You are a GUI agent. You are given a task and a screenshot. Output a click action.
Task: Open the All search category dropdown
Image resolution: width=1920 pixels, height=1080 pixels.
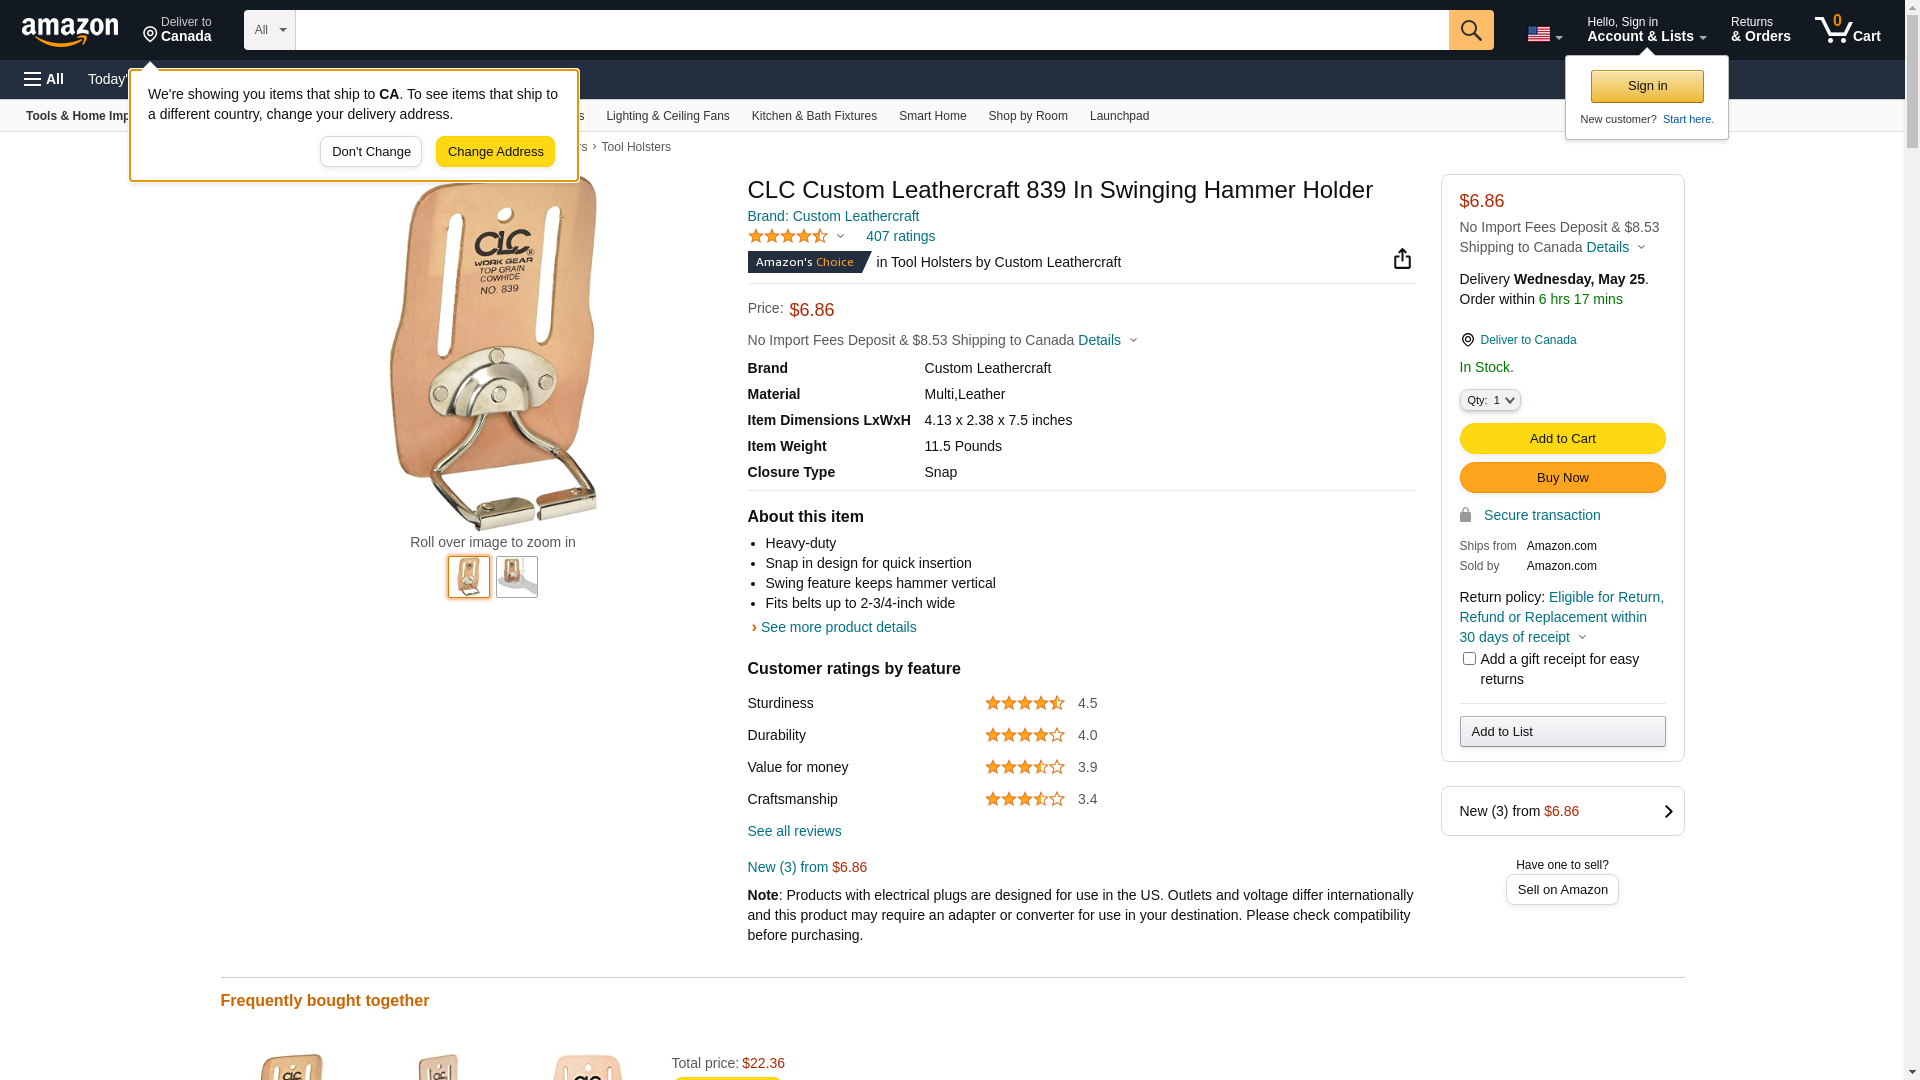pyautogui.click(x=270, y=30)
